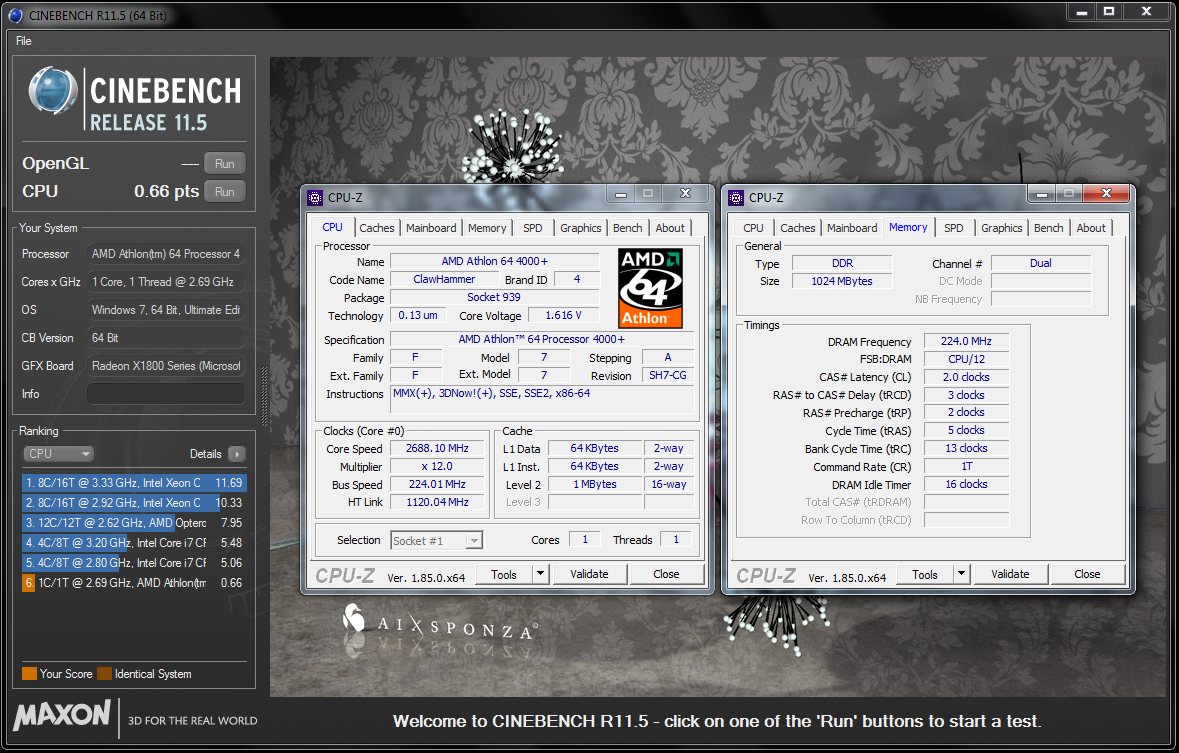1179x753 pixels.
Task: Click the Cinebench title bar app icon
Action: point(15,15)
